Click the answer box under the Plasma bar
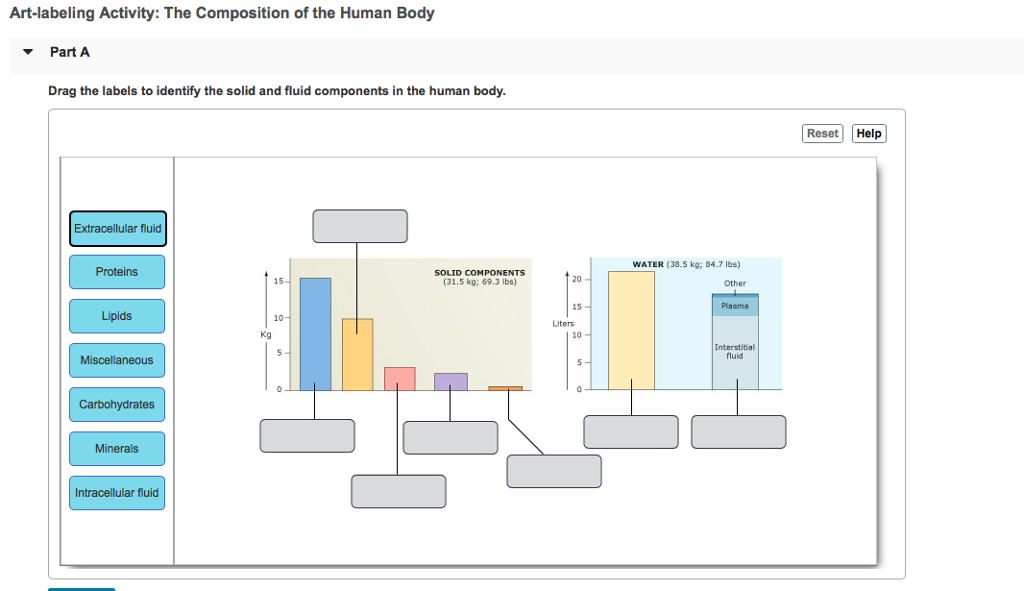This screenshot has width=1024, height=591. coord(739,431)
